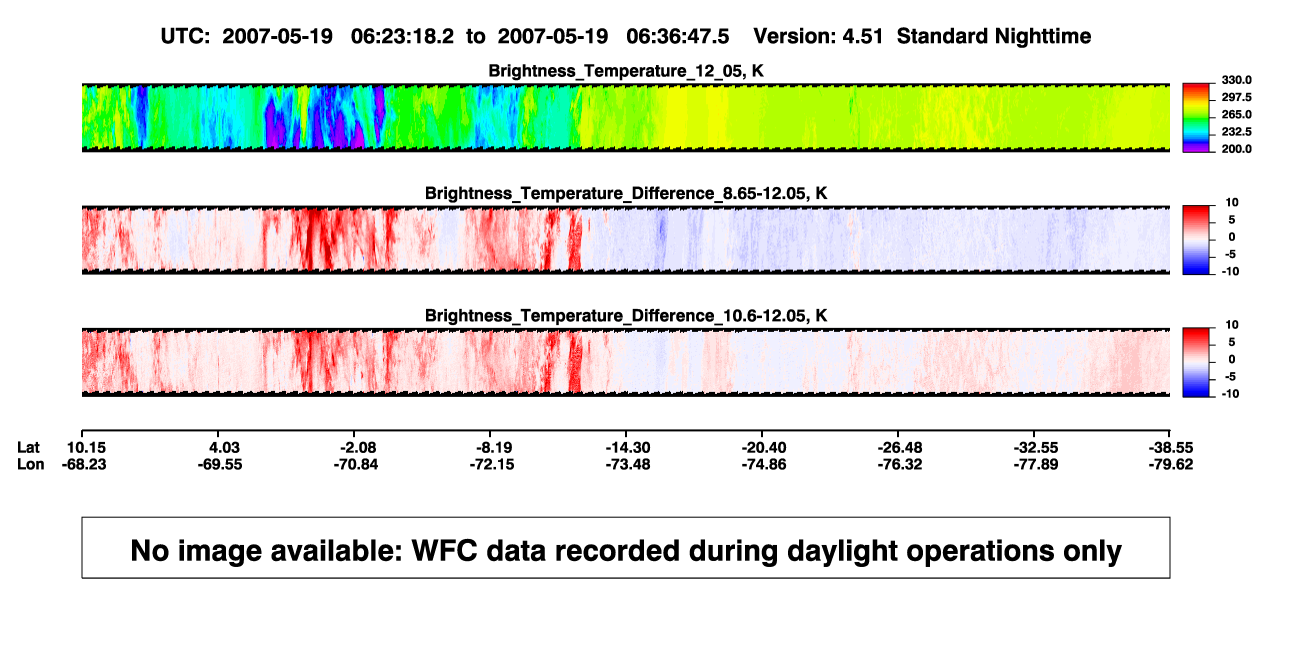
Task: Click the 232.5 colorbar label
Action: tap(1237, 132)
